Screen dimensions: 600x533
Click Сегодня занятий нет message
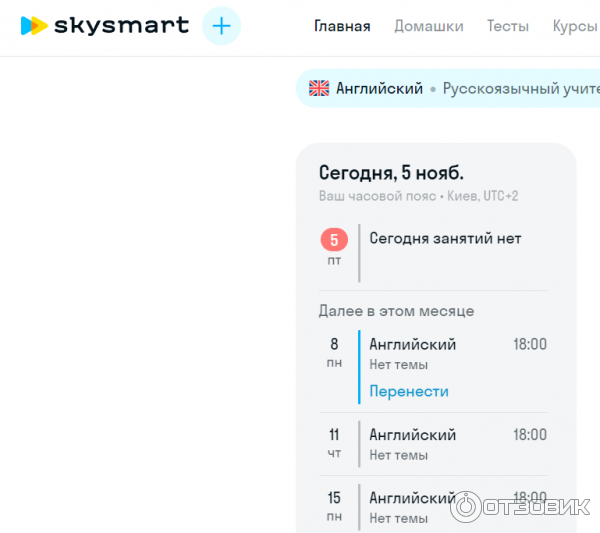[445, 238]
